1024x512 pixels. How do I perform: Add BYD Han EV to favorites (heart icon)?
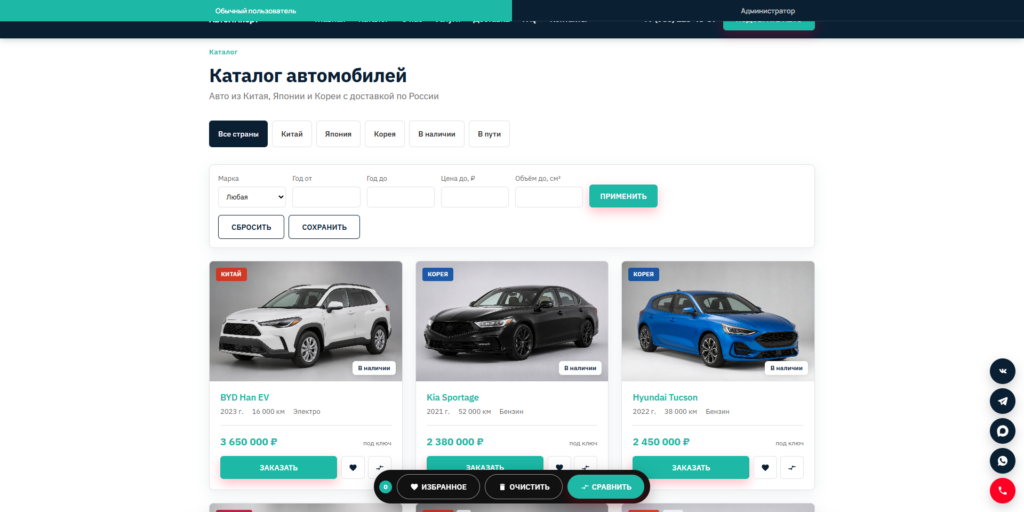353,468
